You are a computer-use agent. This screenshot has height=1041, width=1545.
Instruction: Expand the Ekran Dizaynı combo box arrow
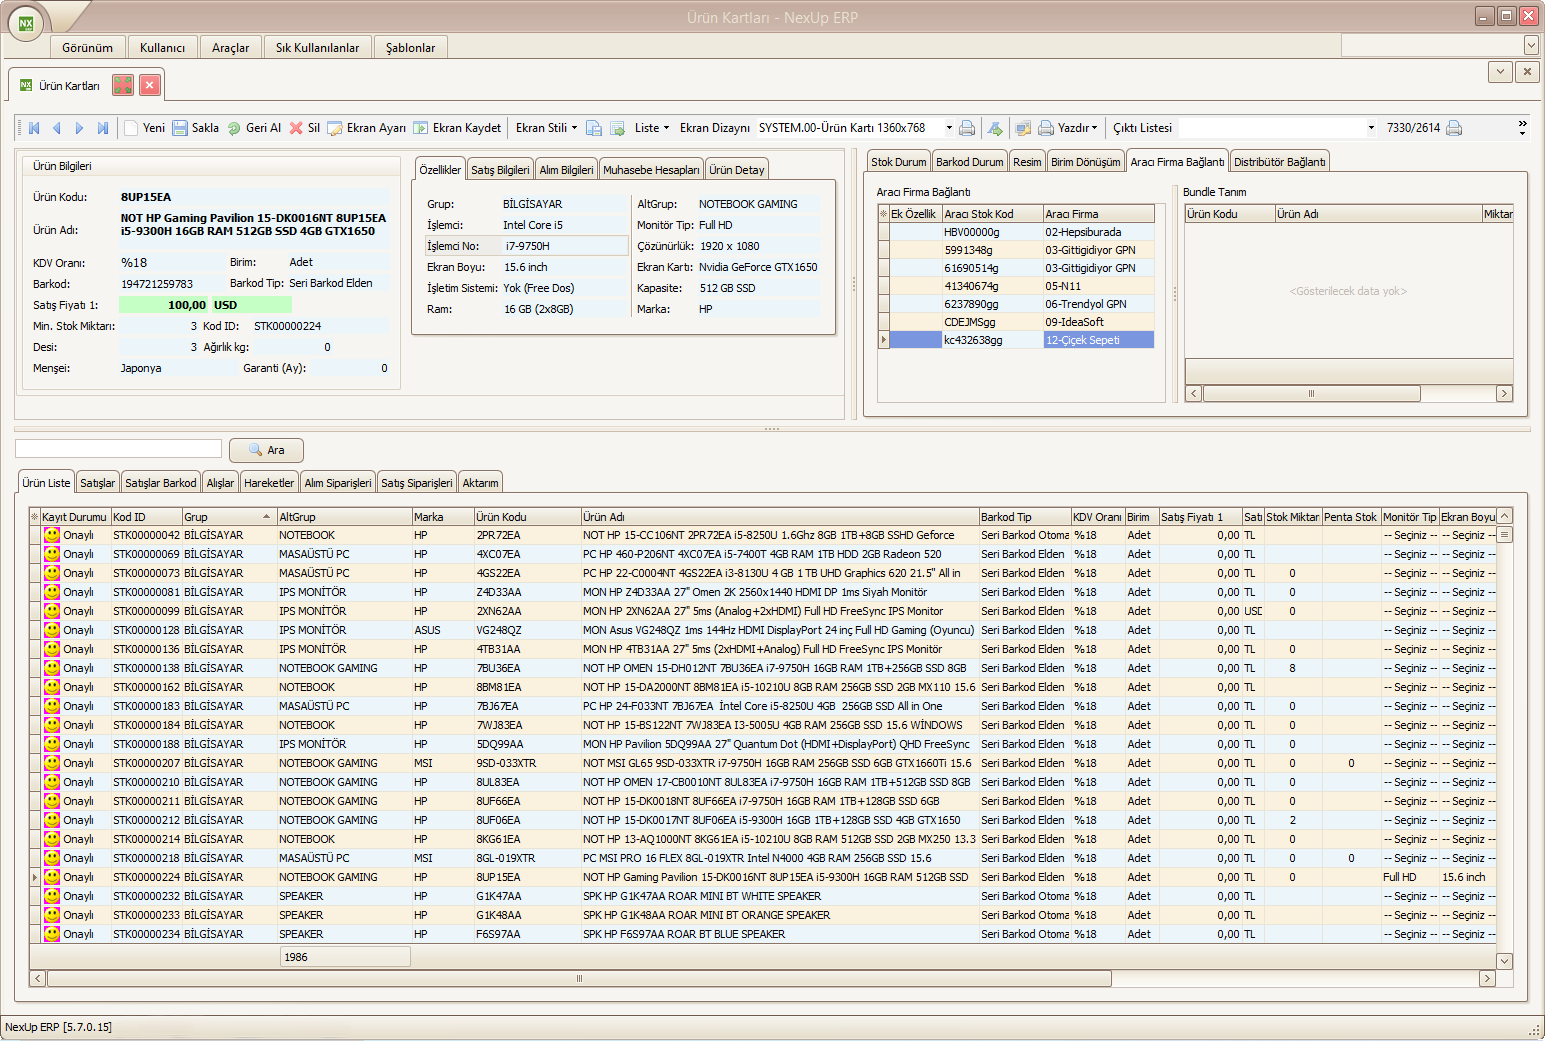949,128
